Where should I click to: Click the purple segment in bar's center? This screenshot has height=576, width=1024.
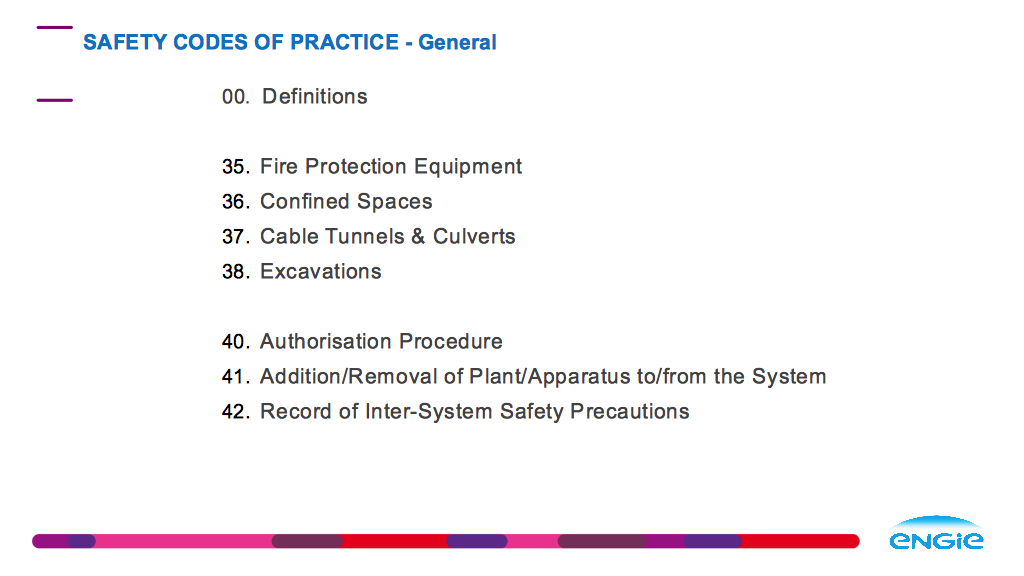point(477,541)
